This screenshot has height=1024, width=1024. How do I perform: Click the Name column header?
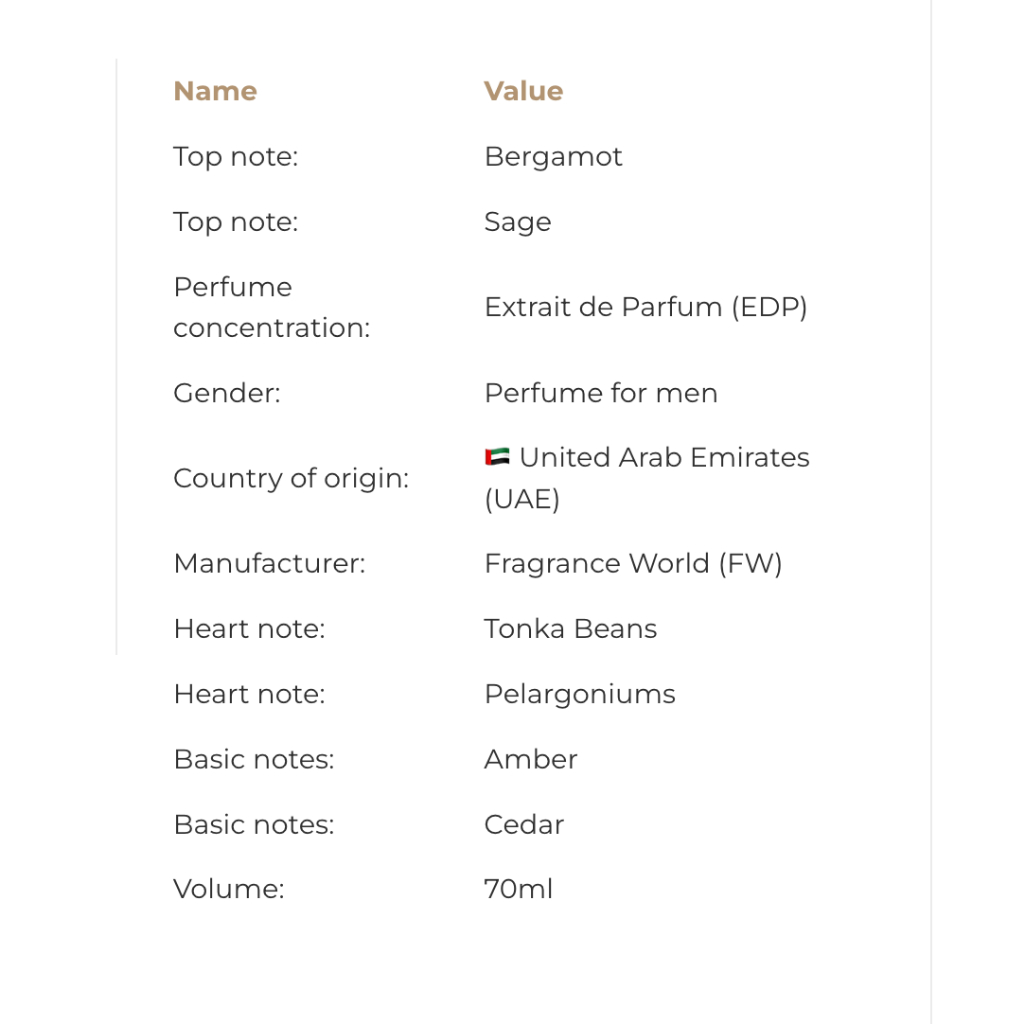215,91
